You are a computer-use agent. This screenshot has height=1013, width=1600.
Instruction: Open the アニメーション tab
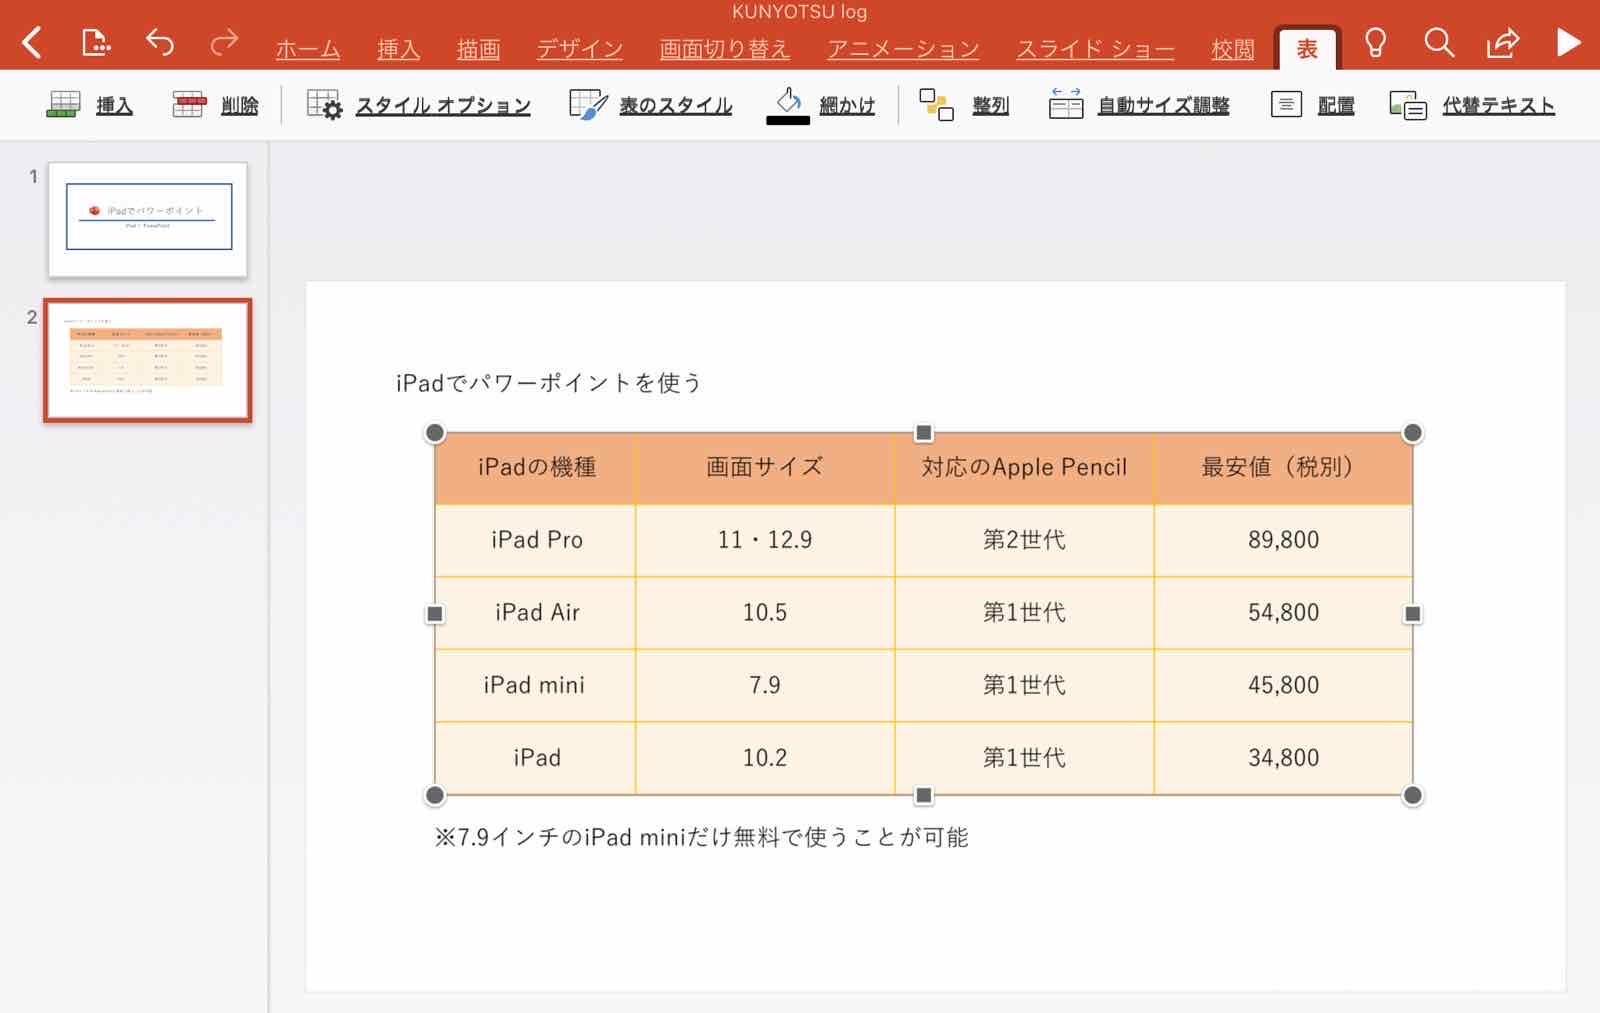tap(903, 49)
